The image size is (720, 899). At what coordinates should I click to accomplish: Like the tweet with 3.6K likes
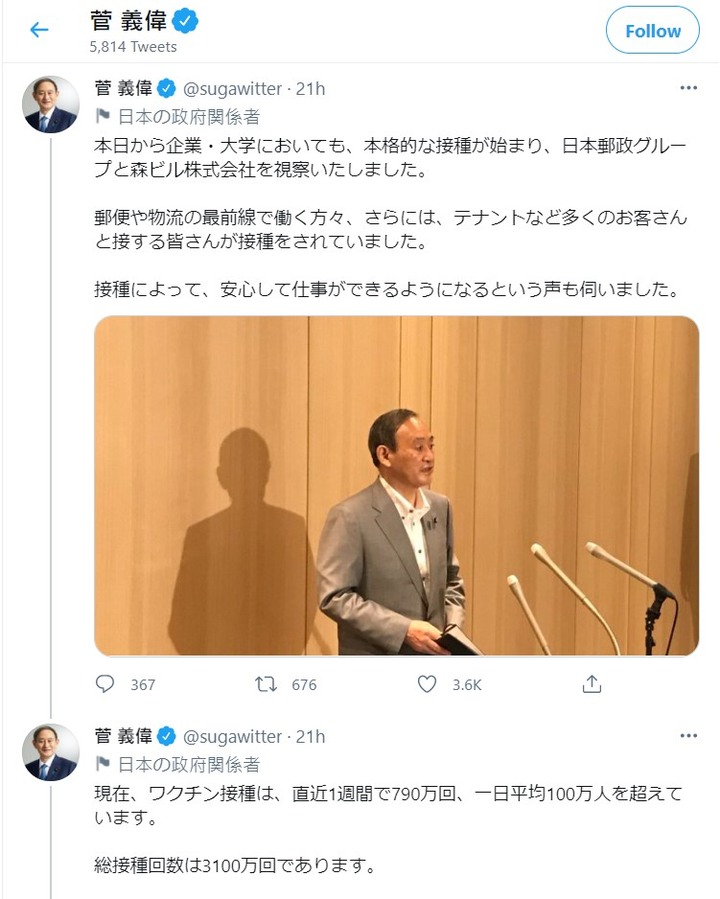[426, 684]
